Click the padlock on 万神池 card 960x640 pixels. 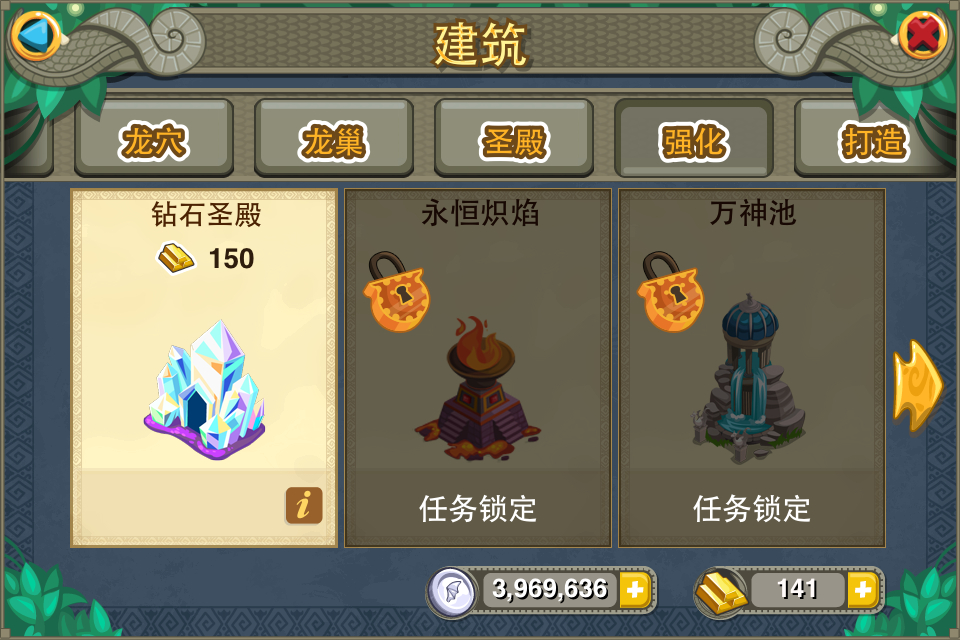tap(671, 292)
